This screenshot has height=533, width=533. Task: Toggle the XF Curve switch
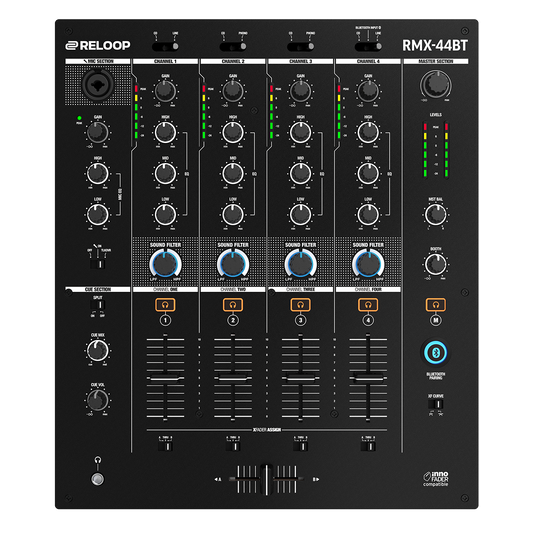point(436,404)
